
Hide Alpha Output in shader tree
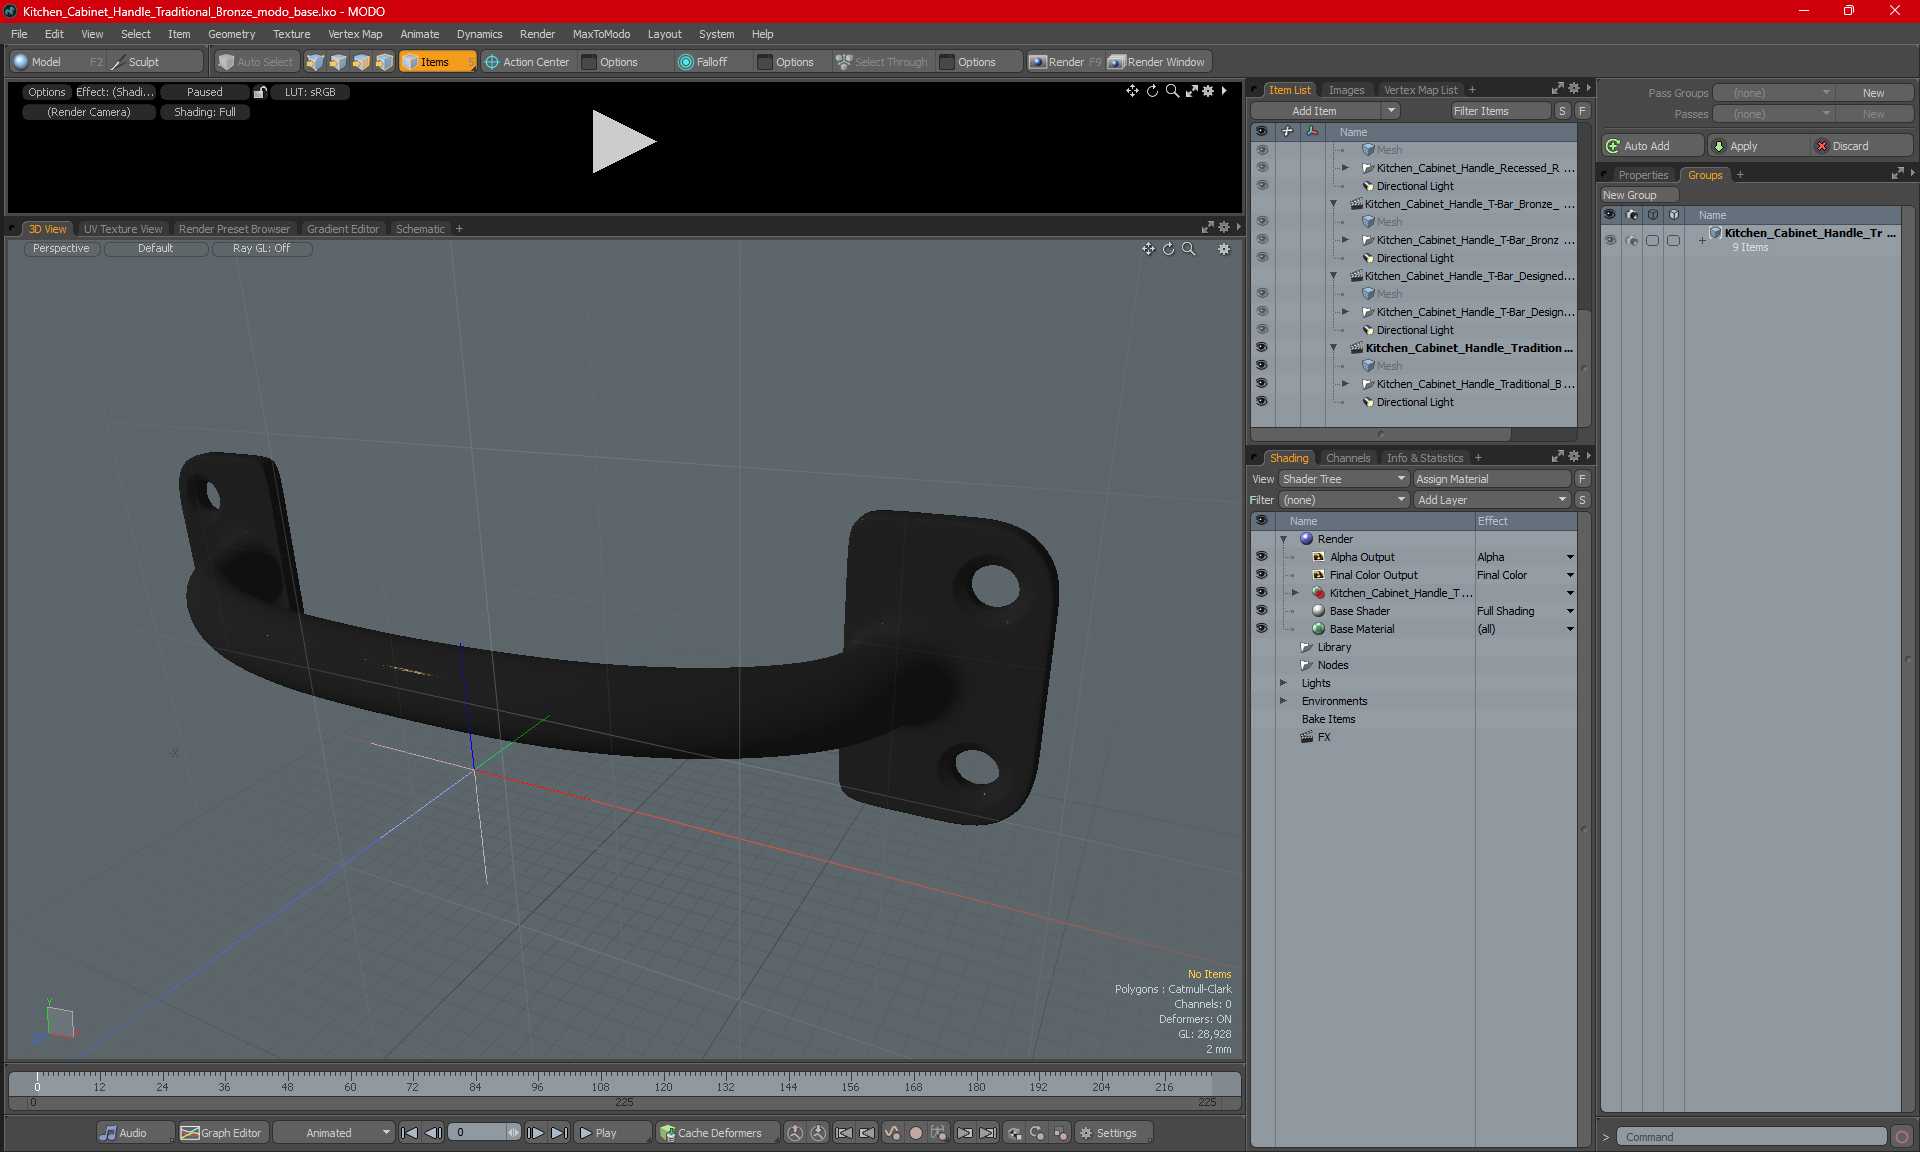tap(1261, 557)
